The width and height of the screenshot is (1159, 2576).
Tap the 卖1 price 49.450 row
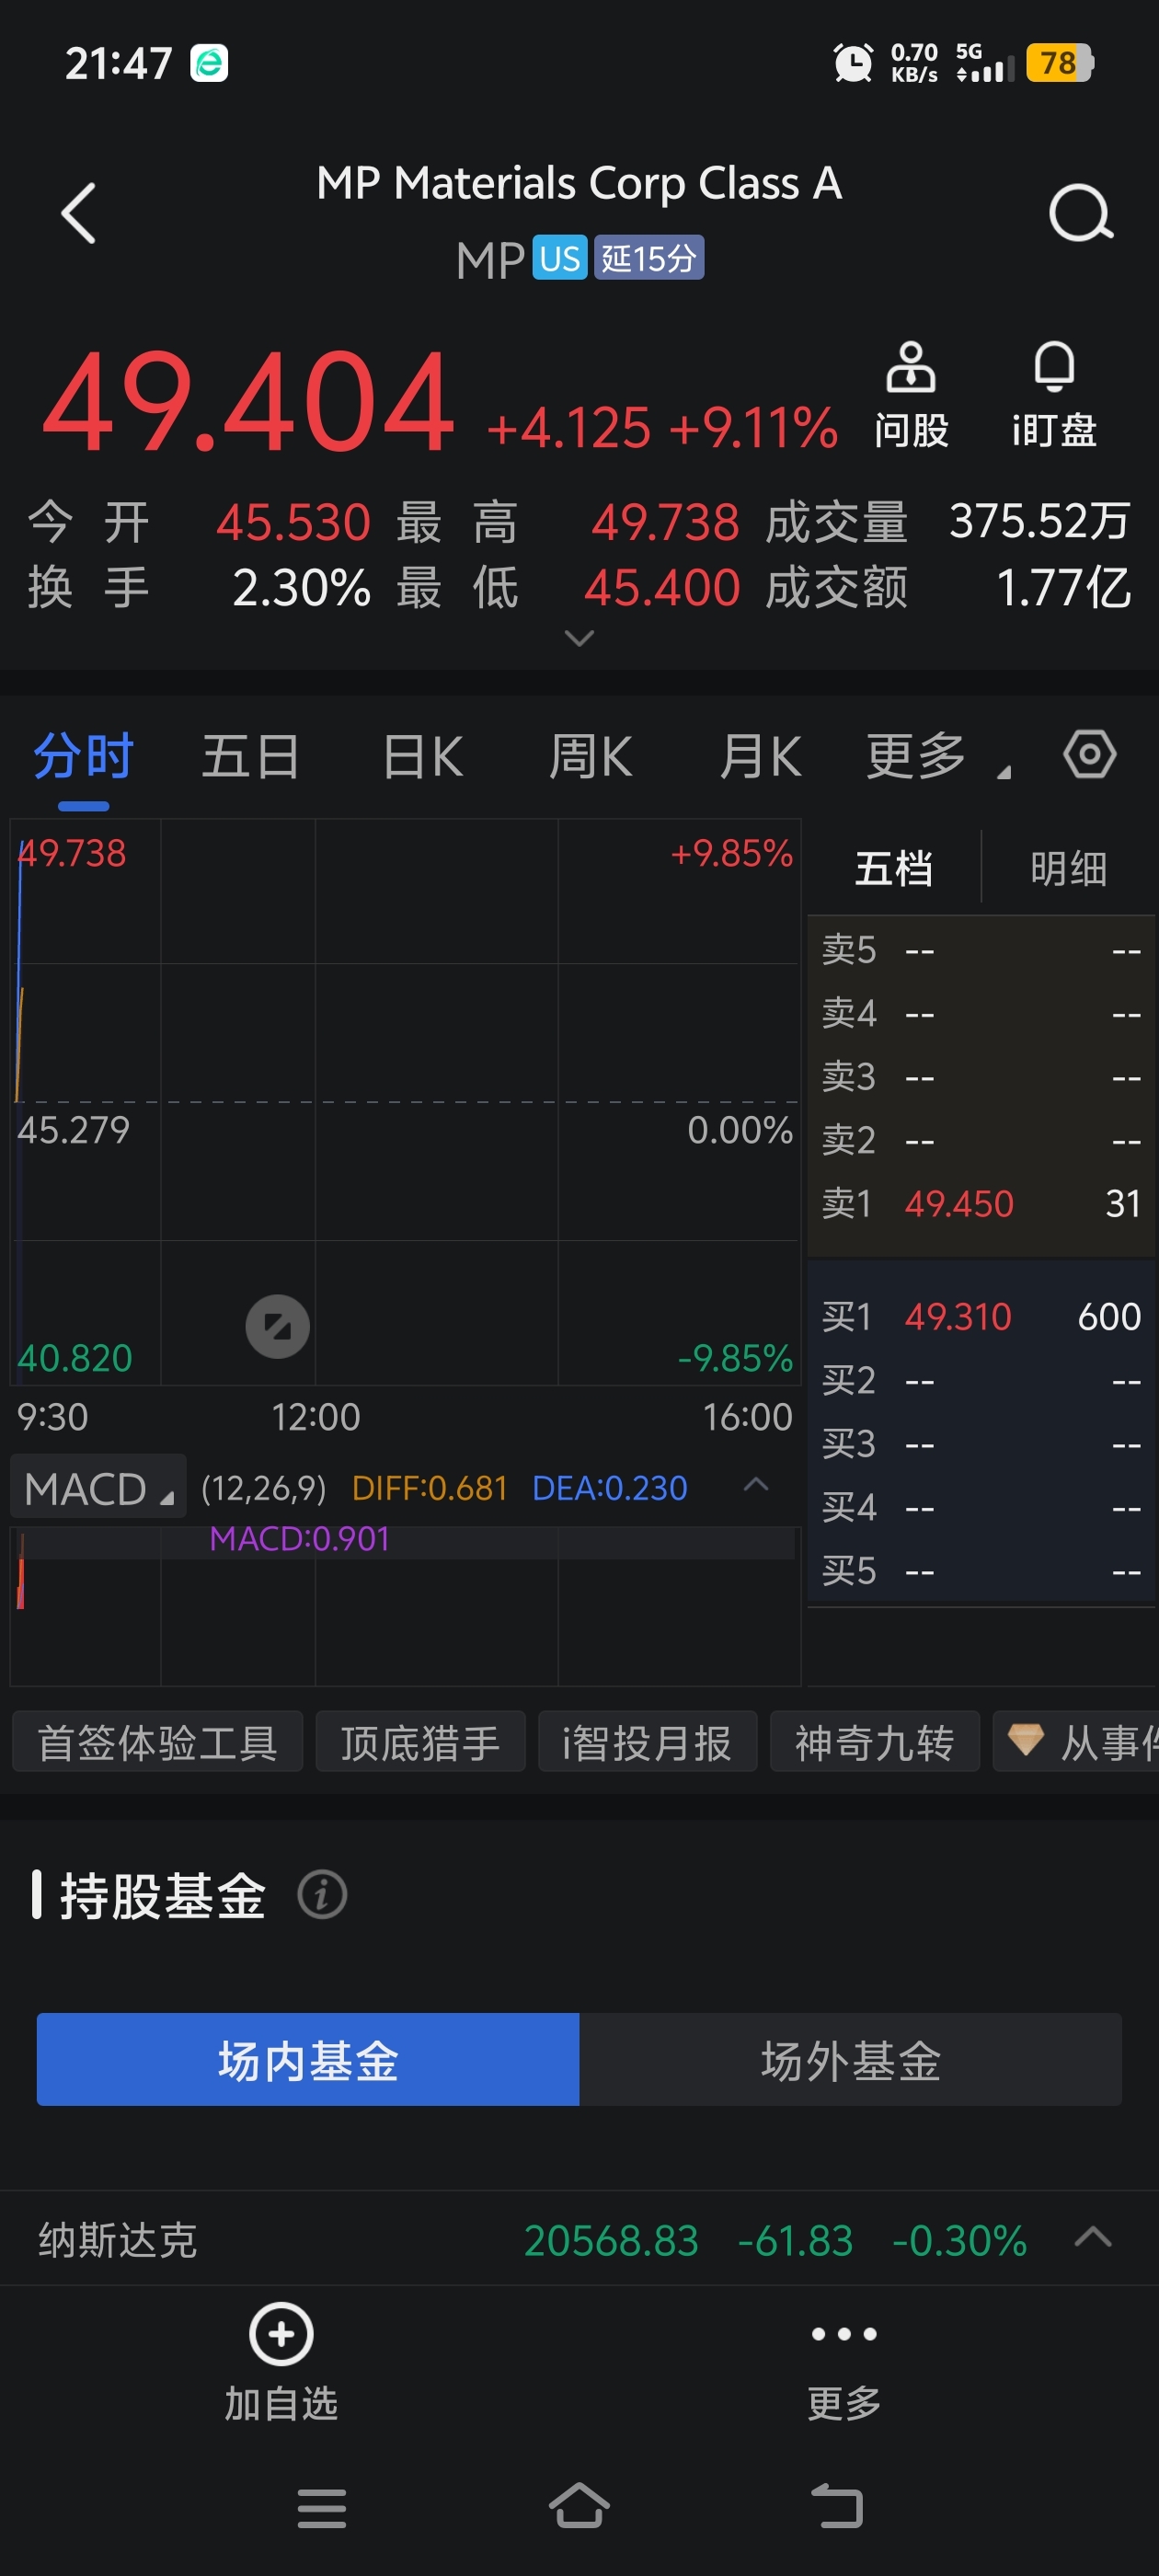(x=981, y=1203)
